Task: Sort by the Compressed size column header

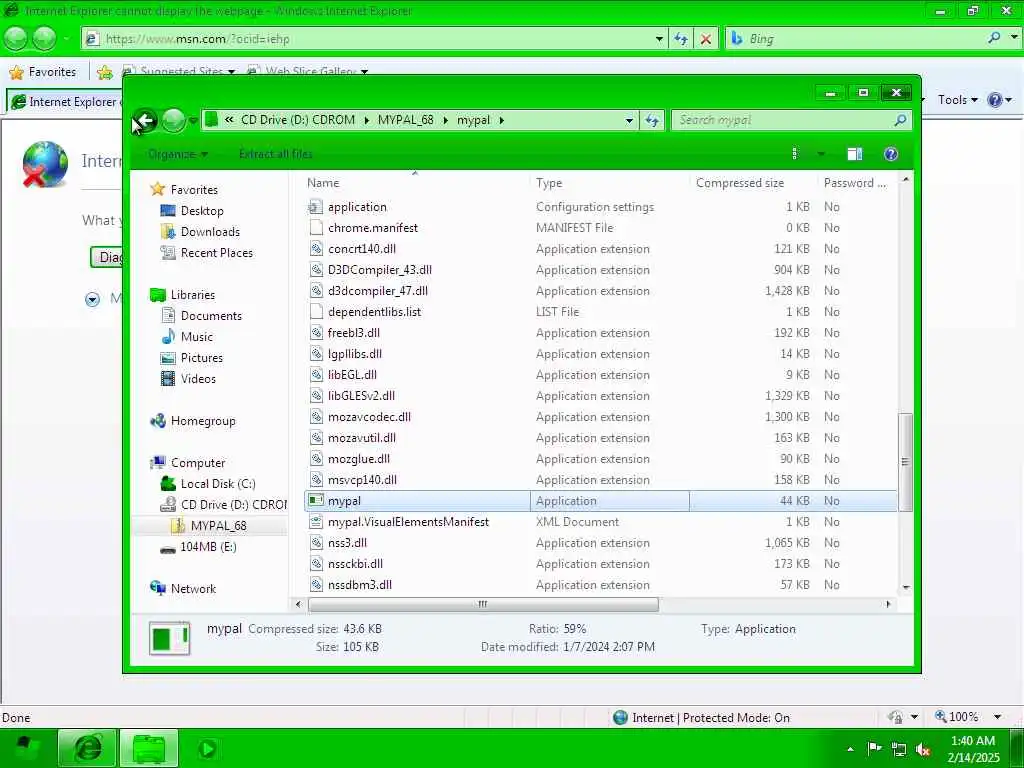Action: click(x=740, y=183)
